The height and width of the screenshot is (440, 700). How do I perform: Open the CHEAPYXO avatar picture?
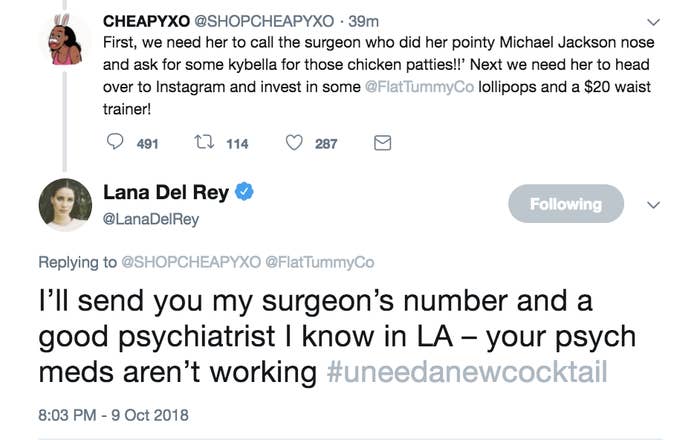[64, 40]
